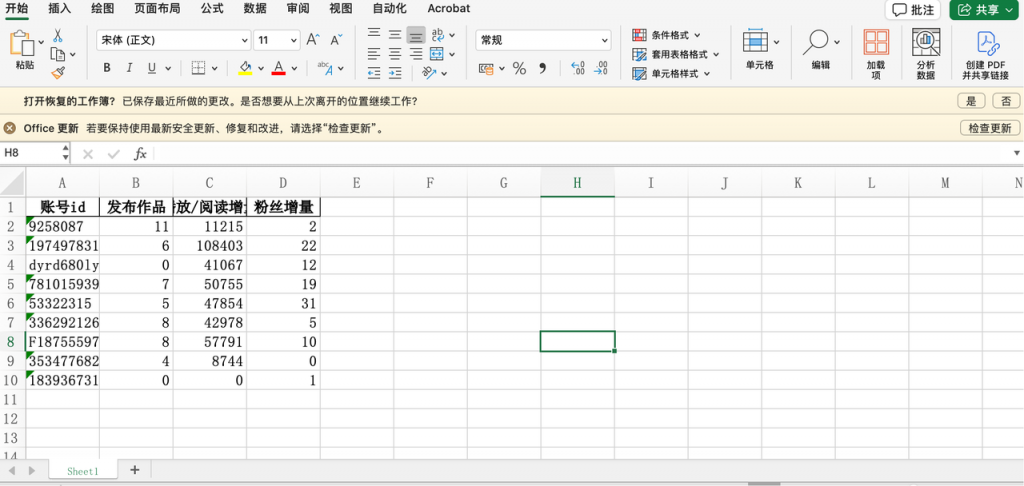Image resolution: width=1024 pixels, height=486 pixels.
Task: Click the increase decimal places icon
Action: point(578,68)
